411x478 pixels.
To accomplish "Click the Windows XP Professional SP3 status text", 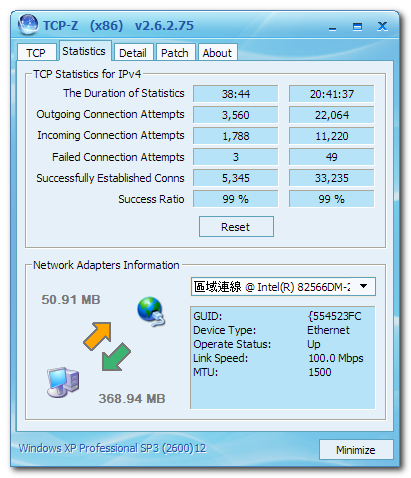I will pos(112,448).
